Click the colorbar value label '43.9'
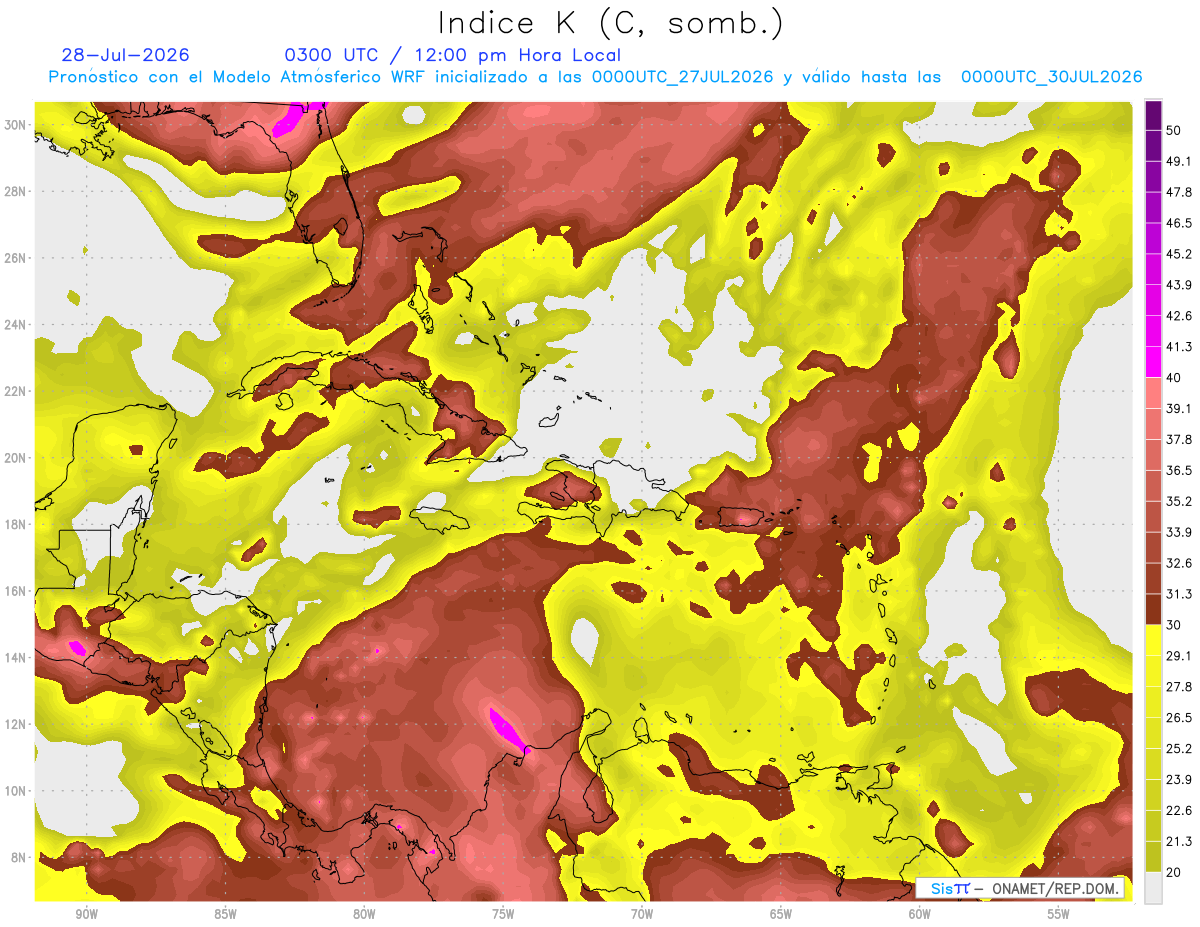This screenshot has height=927, width=1200. 1180,284
